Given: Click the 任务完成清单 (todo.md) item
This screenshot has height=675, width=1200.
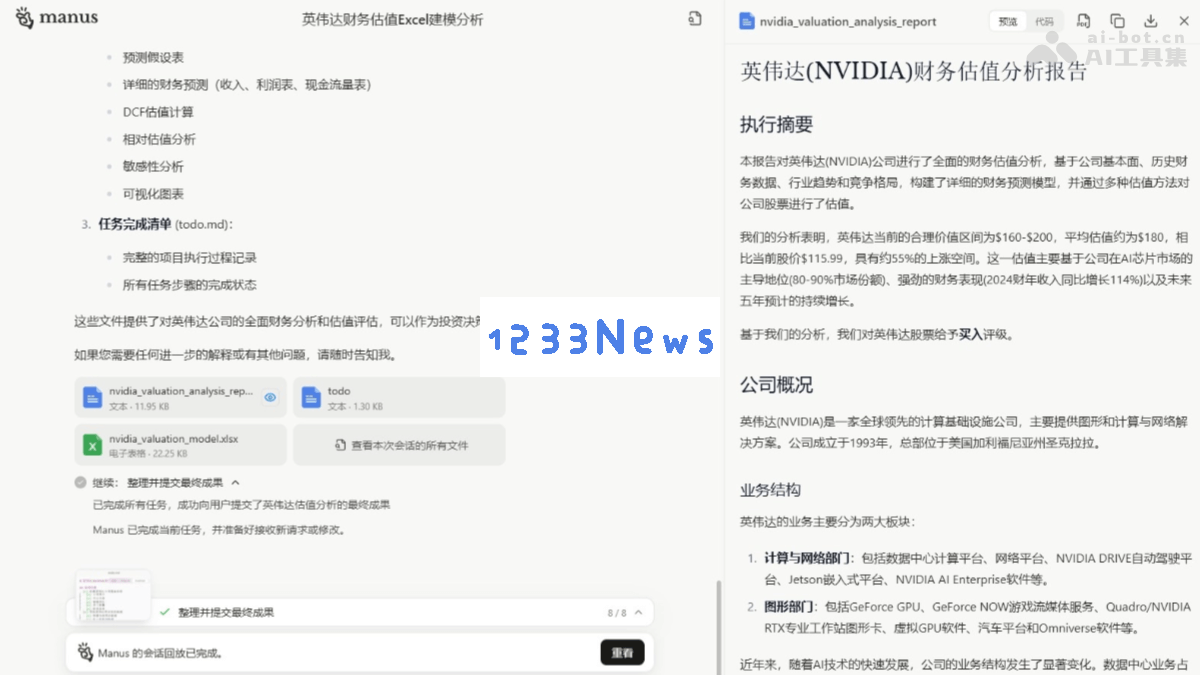Looking at the screenshot, I should [165, 224].
